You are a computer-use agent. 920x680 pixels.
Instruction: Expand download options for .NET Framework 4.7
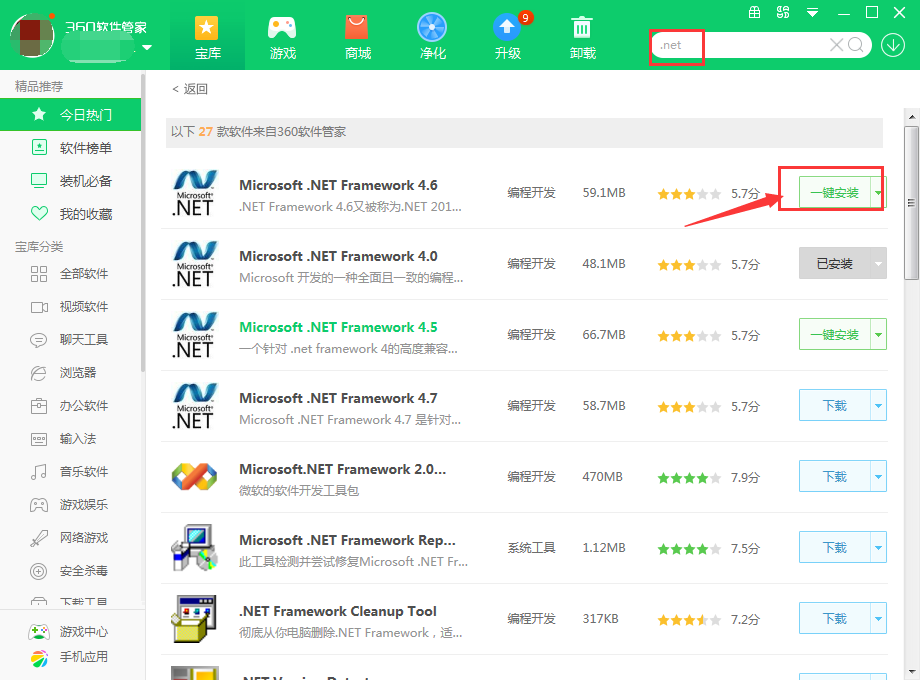pos(878,406)
